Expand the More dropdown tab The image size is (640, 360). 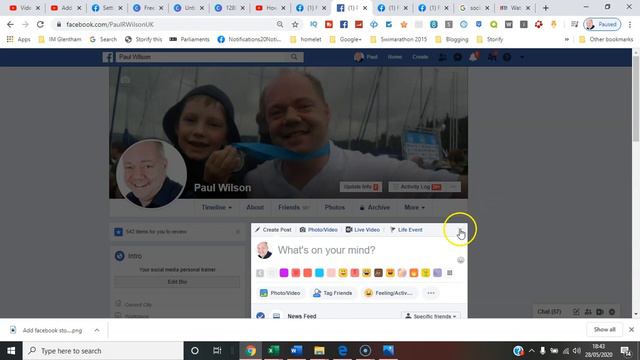[414, 208]
